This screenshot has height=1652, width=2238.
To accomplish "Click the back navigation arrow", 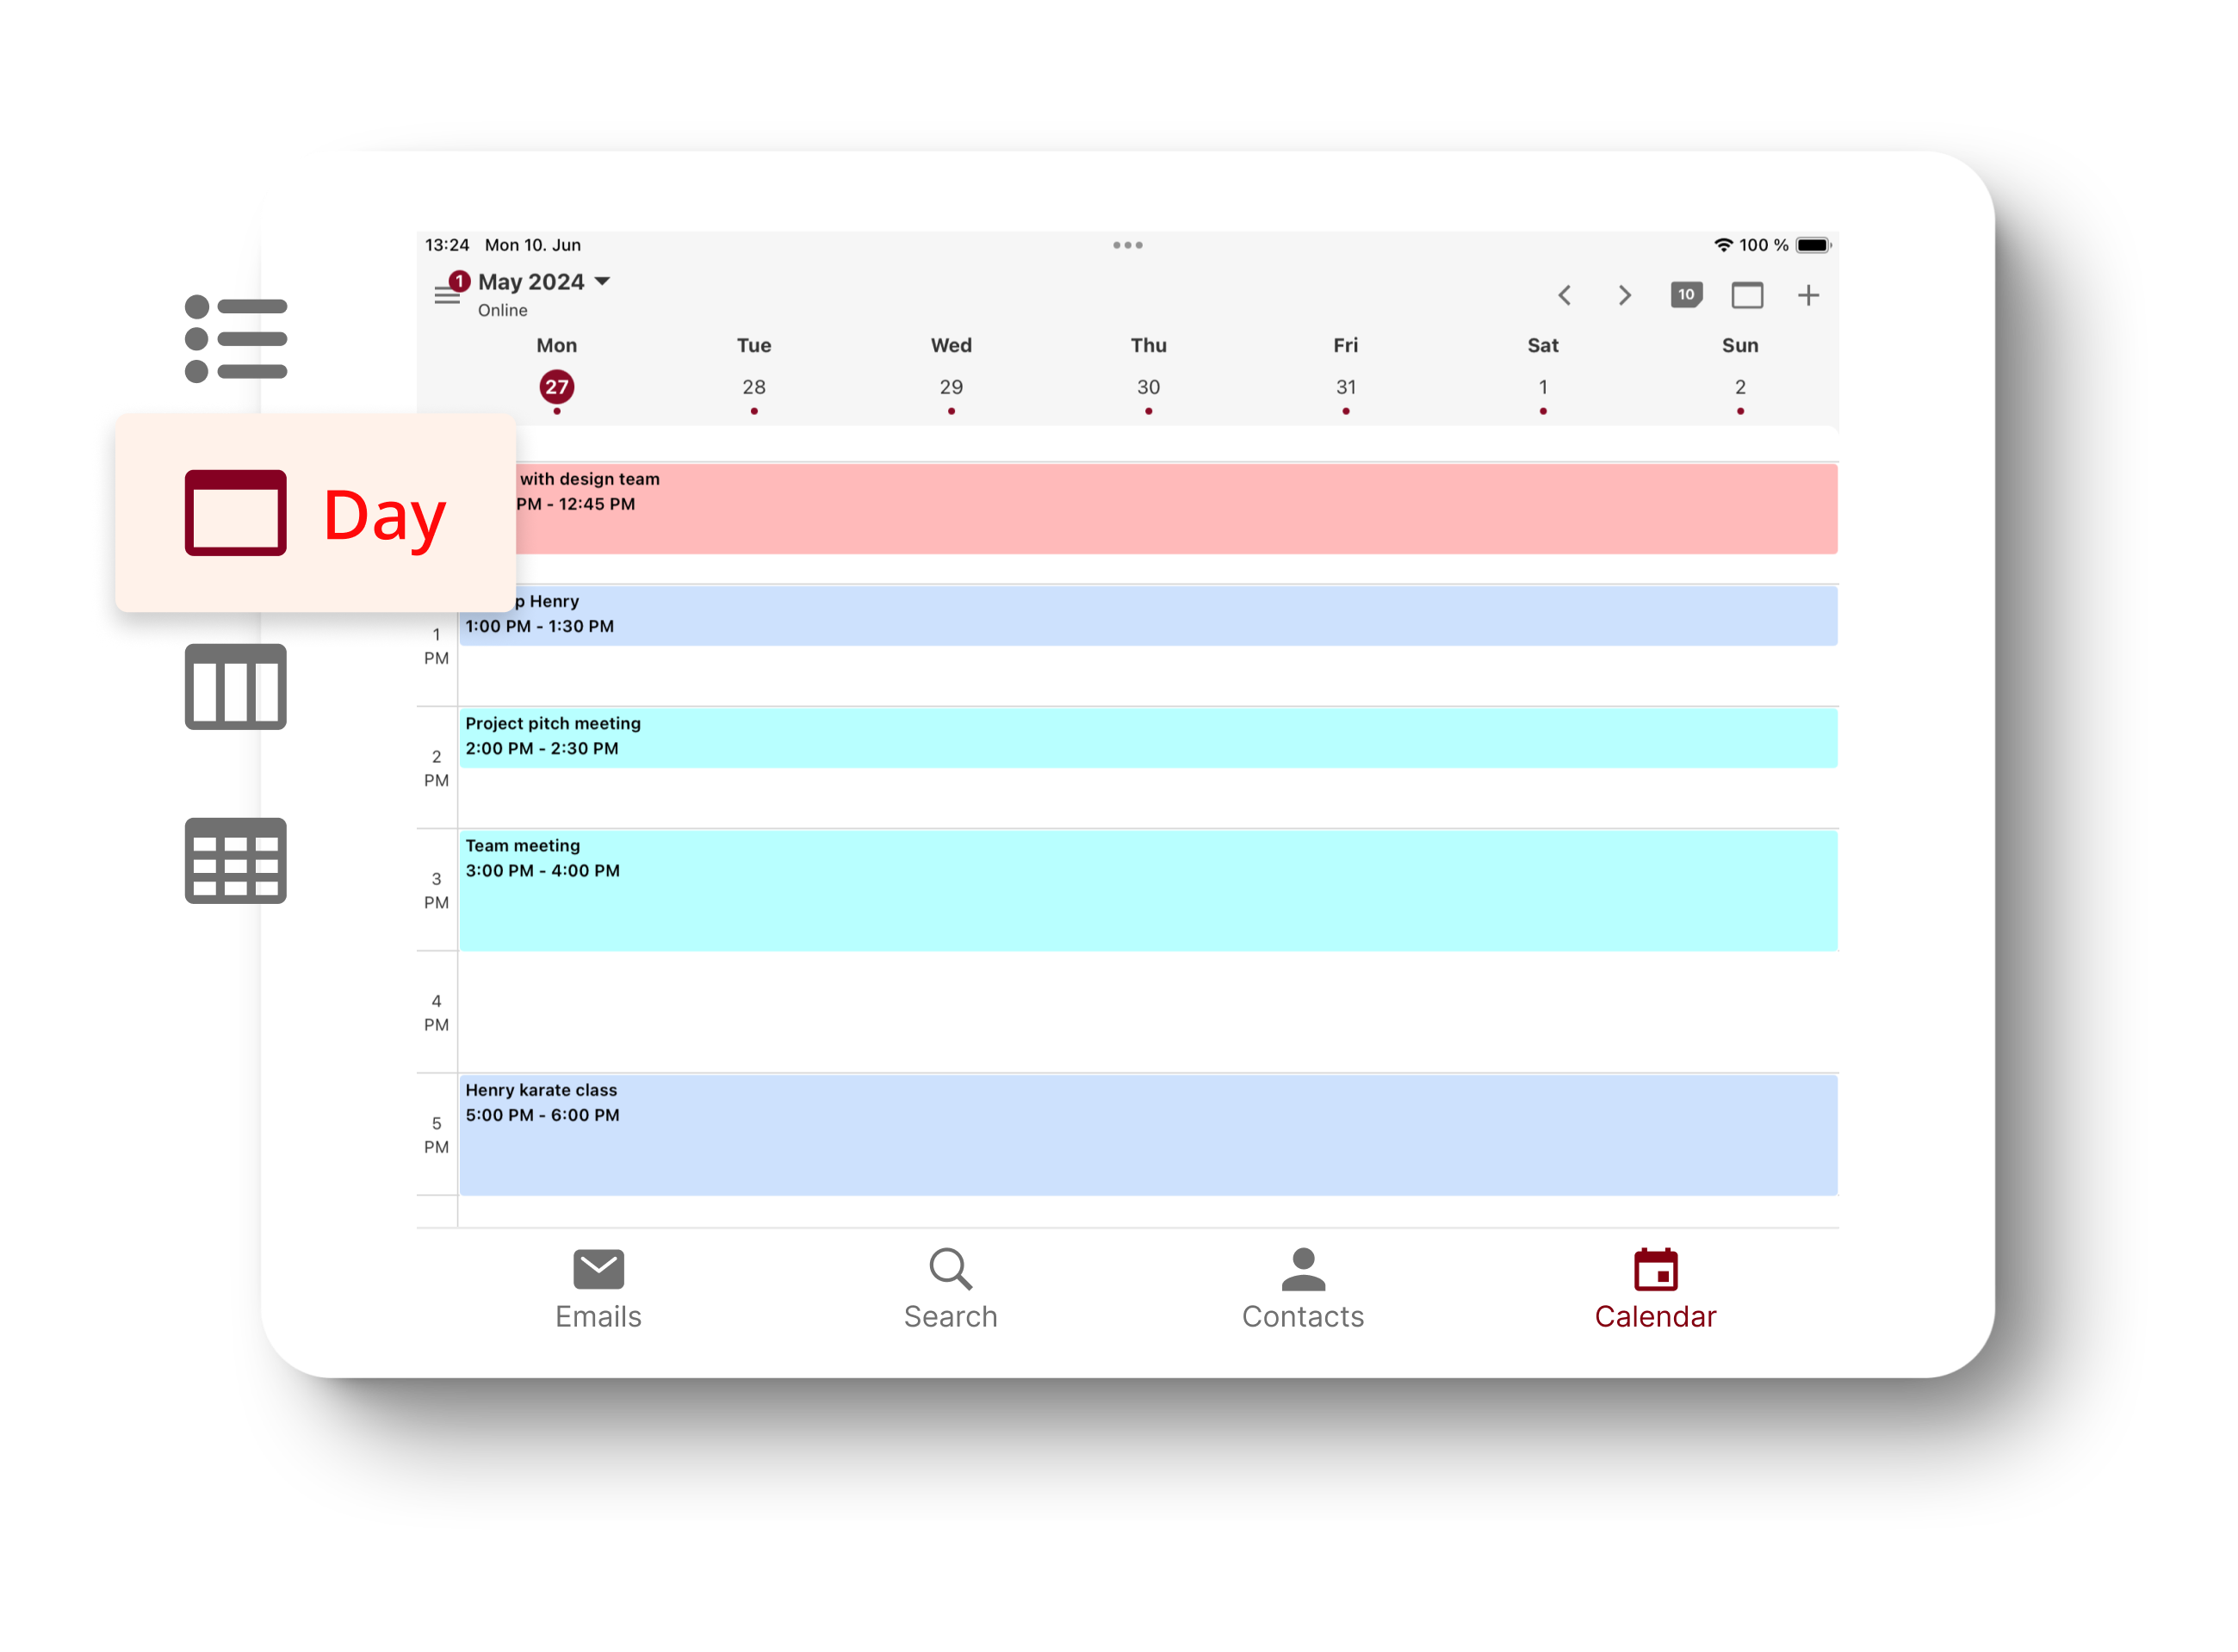I will (x=1565, y=294).
